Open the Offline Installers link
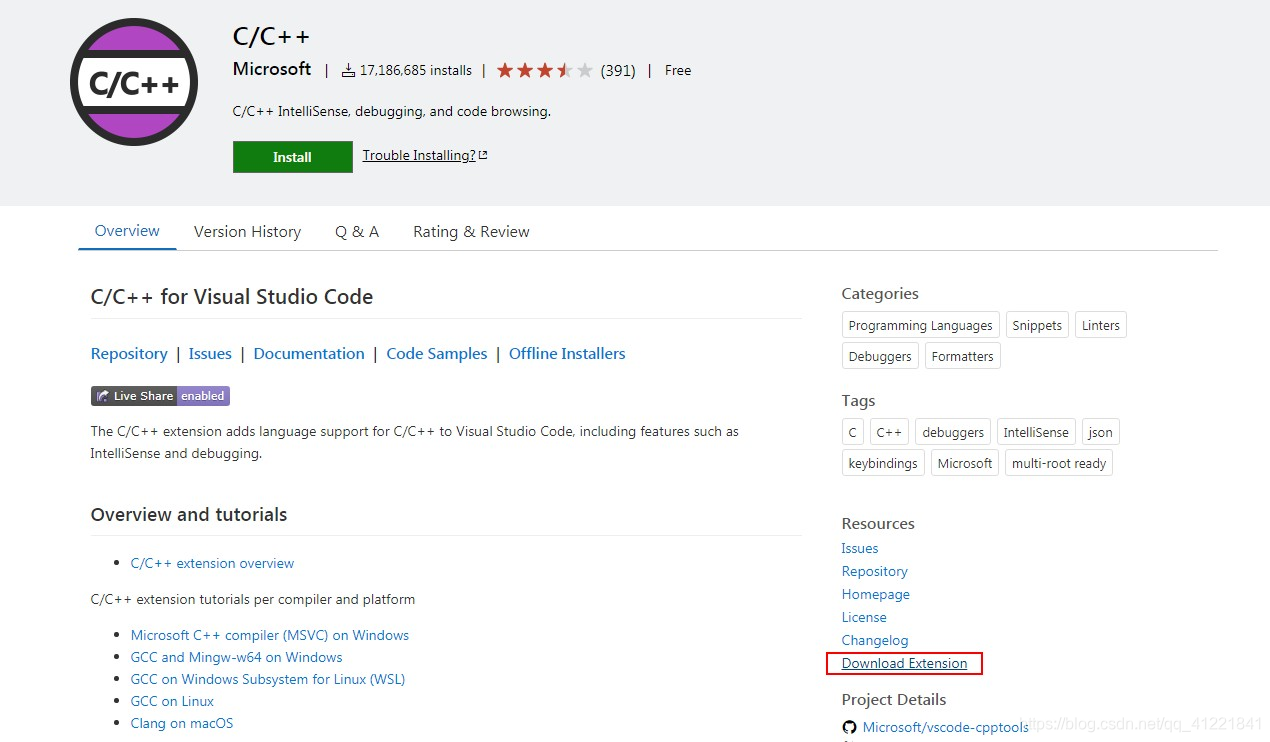The height and width of the screenshot is (742, 1270). pyautogui.click(x=567, y=353)
